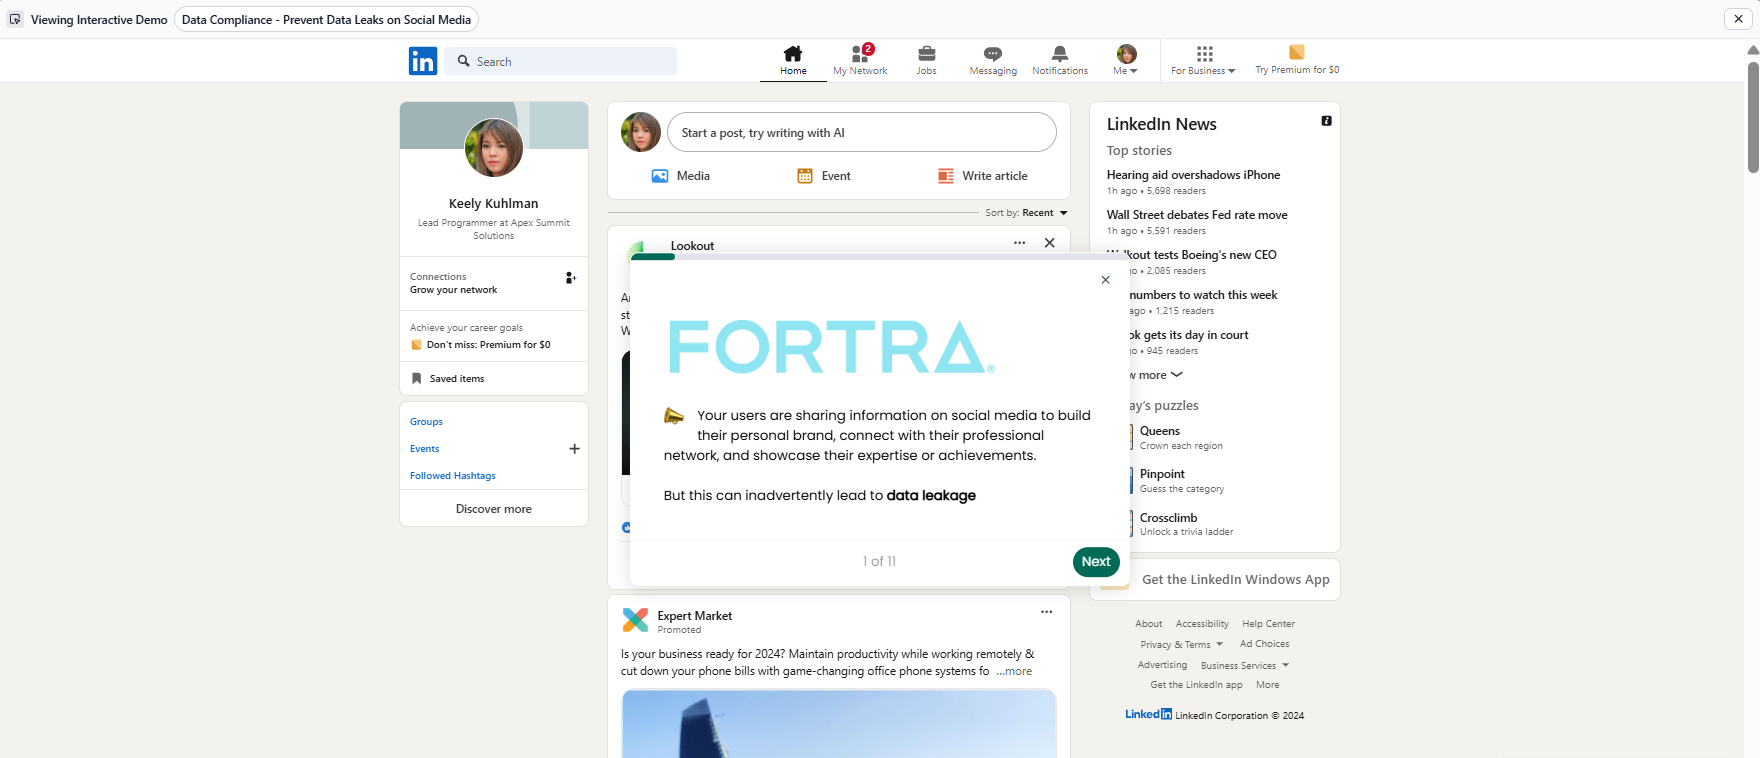Screen dimensions: 1760x758
Task: Click the profile avatar beside post box
Action: point(641,132)
